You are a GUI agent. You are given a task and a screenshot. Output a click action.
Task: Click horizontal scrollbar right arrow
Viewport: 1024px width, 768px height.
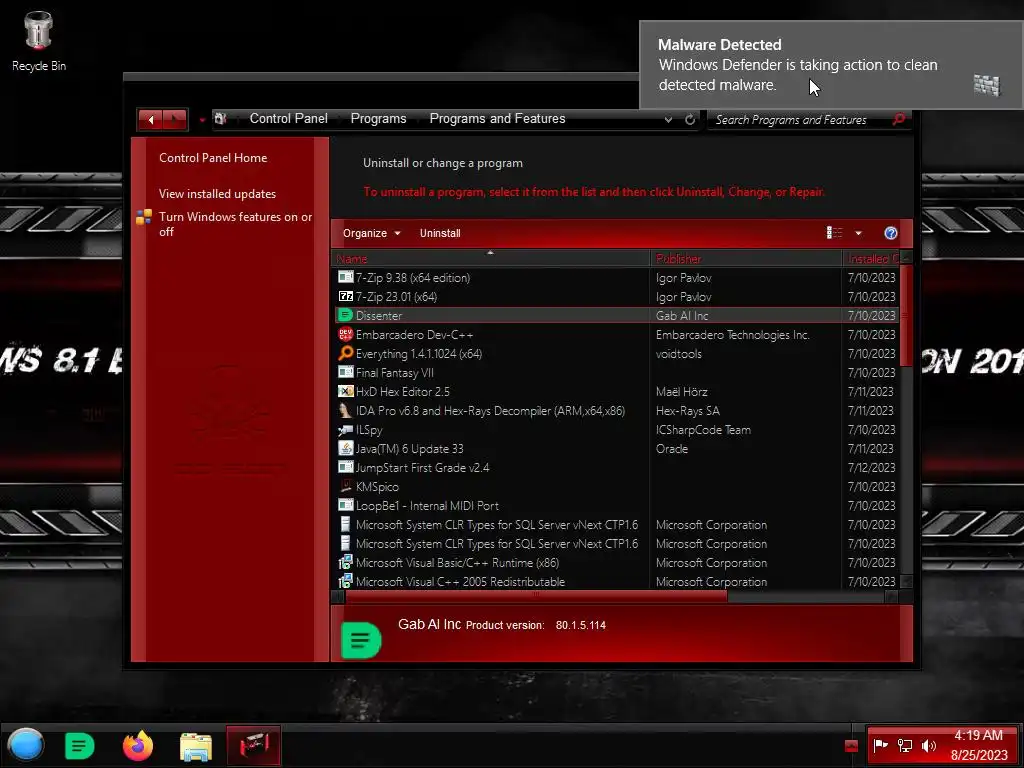point(891,596)
